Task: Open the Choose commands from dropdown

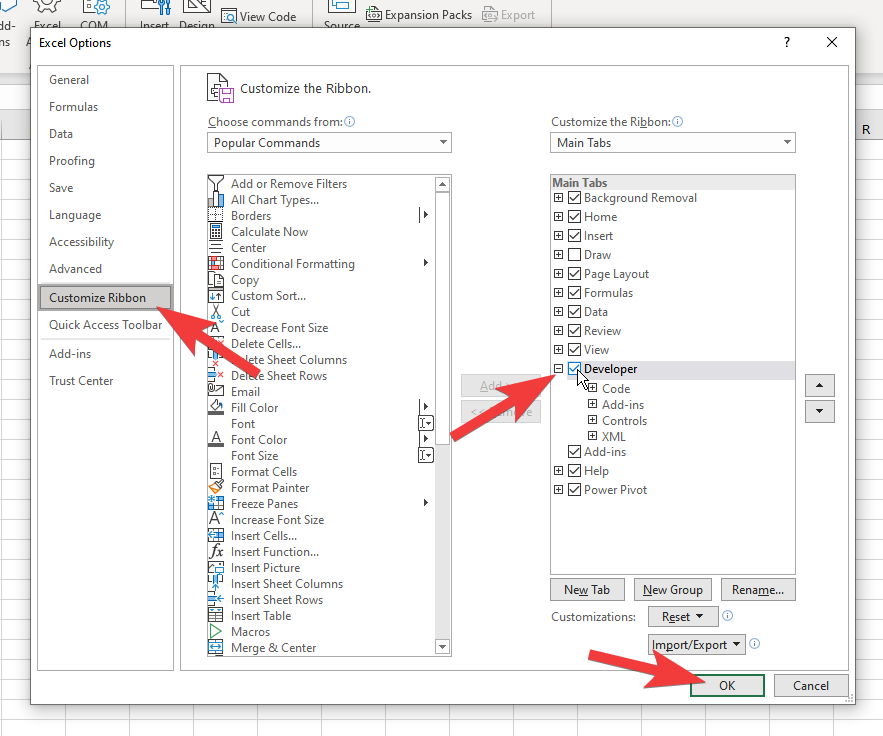Action: click(x=330, y=143)
